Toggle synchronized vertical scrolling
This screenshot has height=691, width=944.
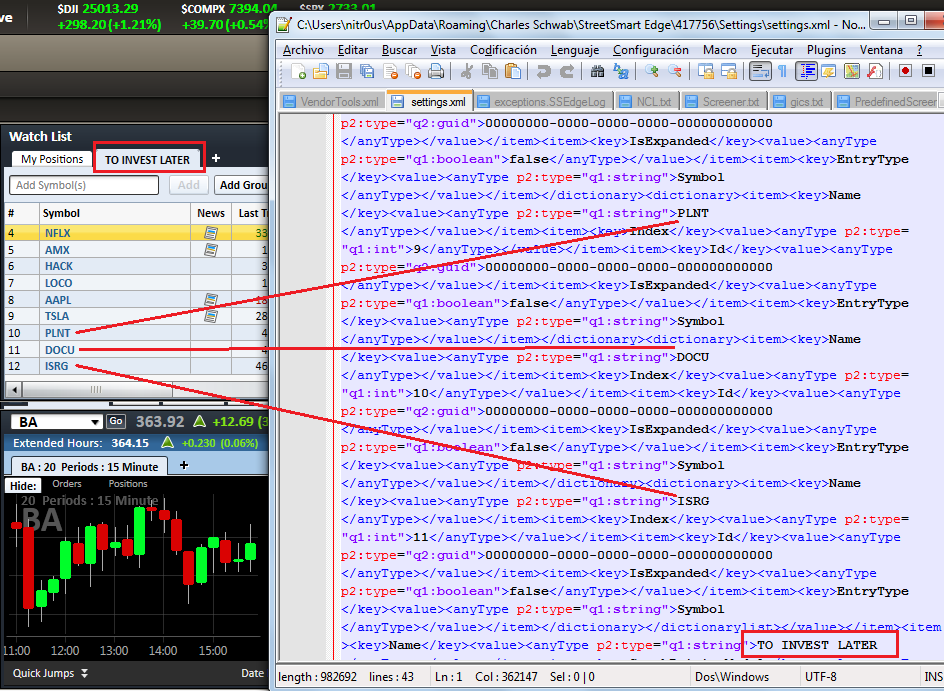[706, 72]
